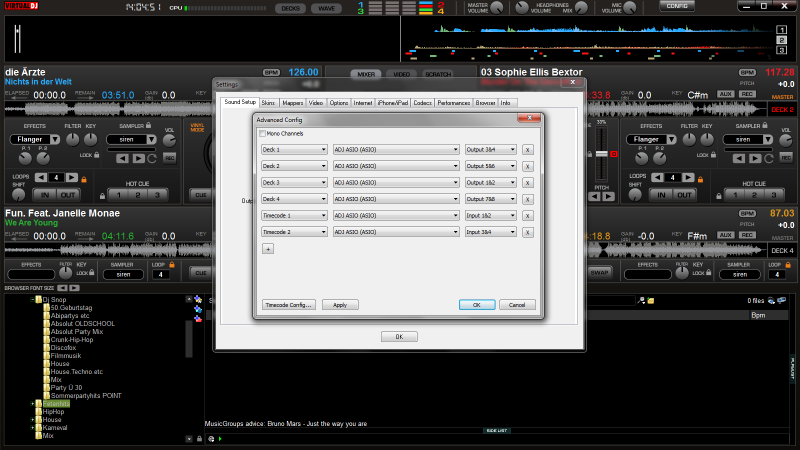Remove the Timecode 2 row with its X button
The image size is (800, 450).
pos(528,232)
